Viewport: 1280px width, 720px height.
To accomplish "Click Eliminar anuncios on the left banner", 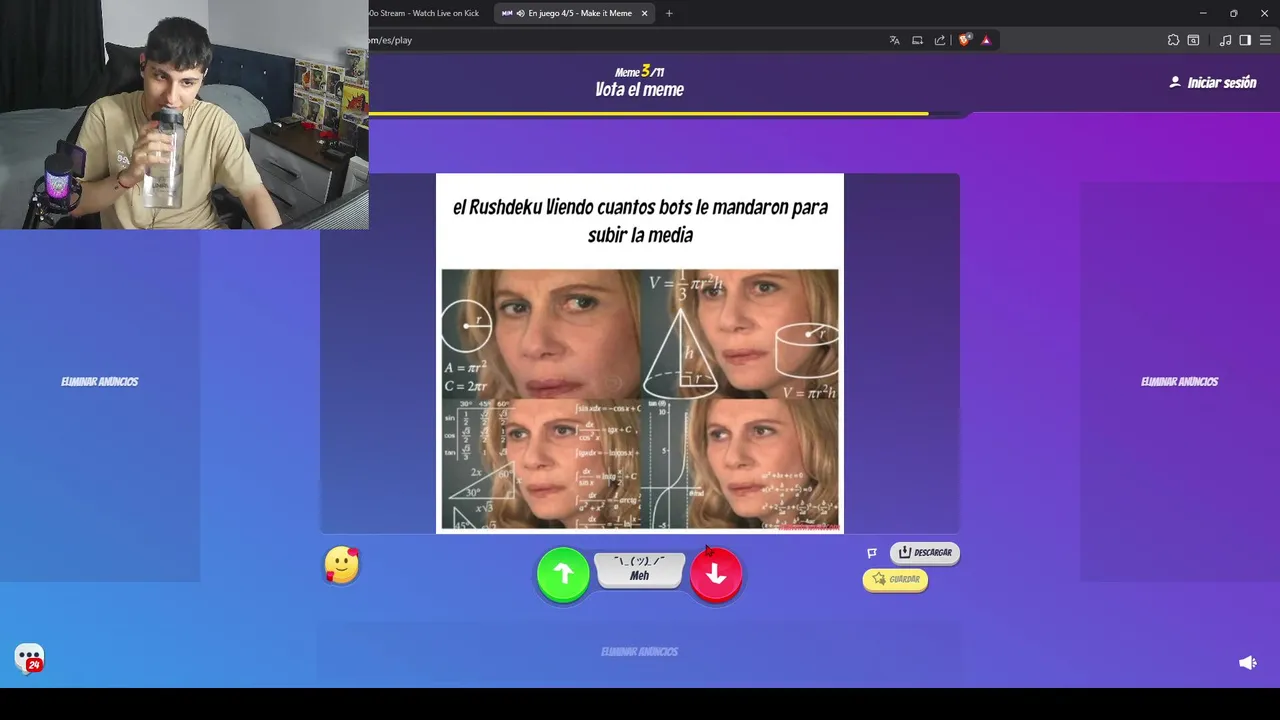I will [100, 381].
